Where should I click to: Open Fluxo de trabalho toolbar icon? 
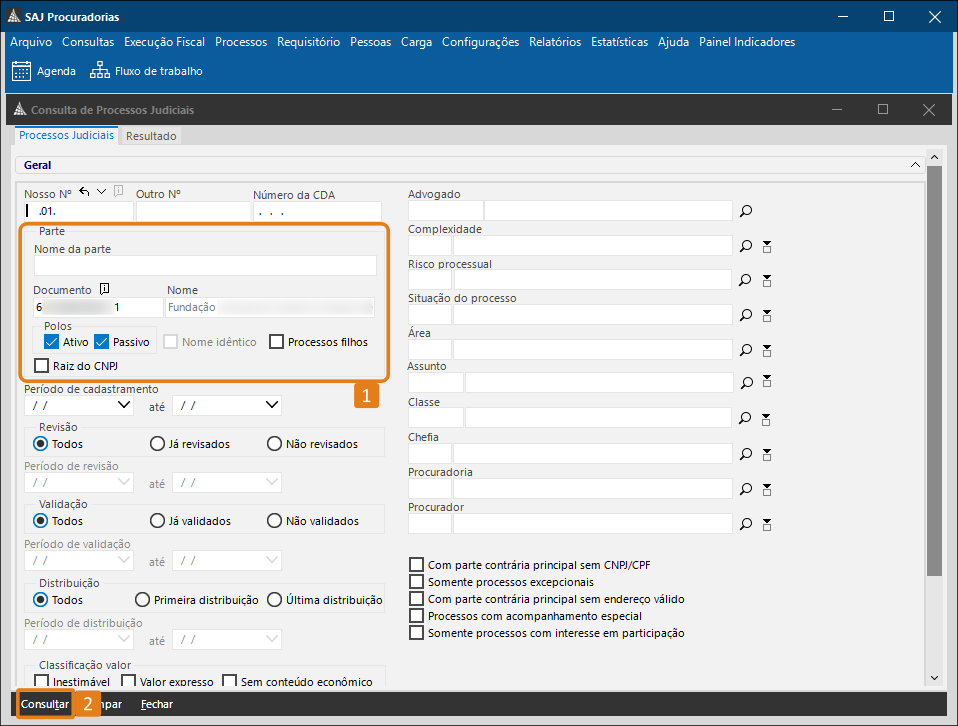pyautogui.click(x=100, y=71)
